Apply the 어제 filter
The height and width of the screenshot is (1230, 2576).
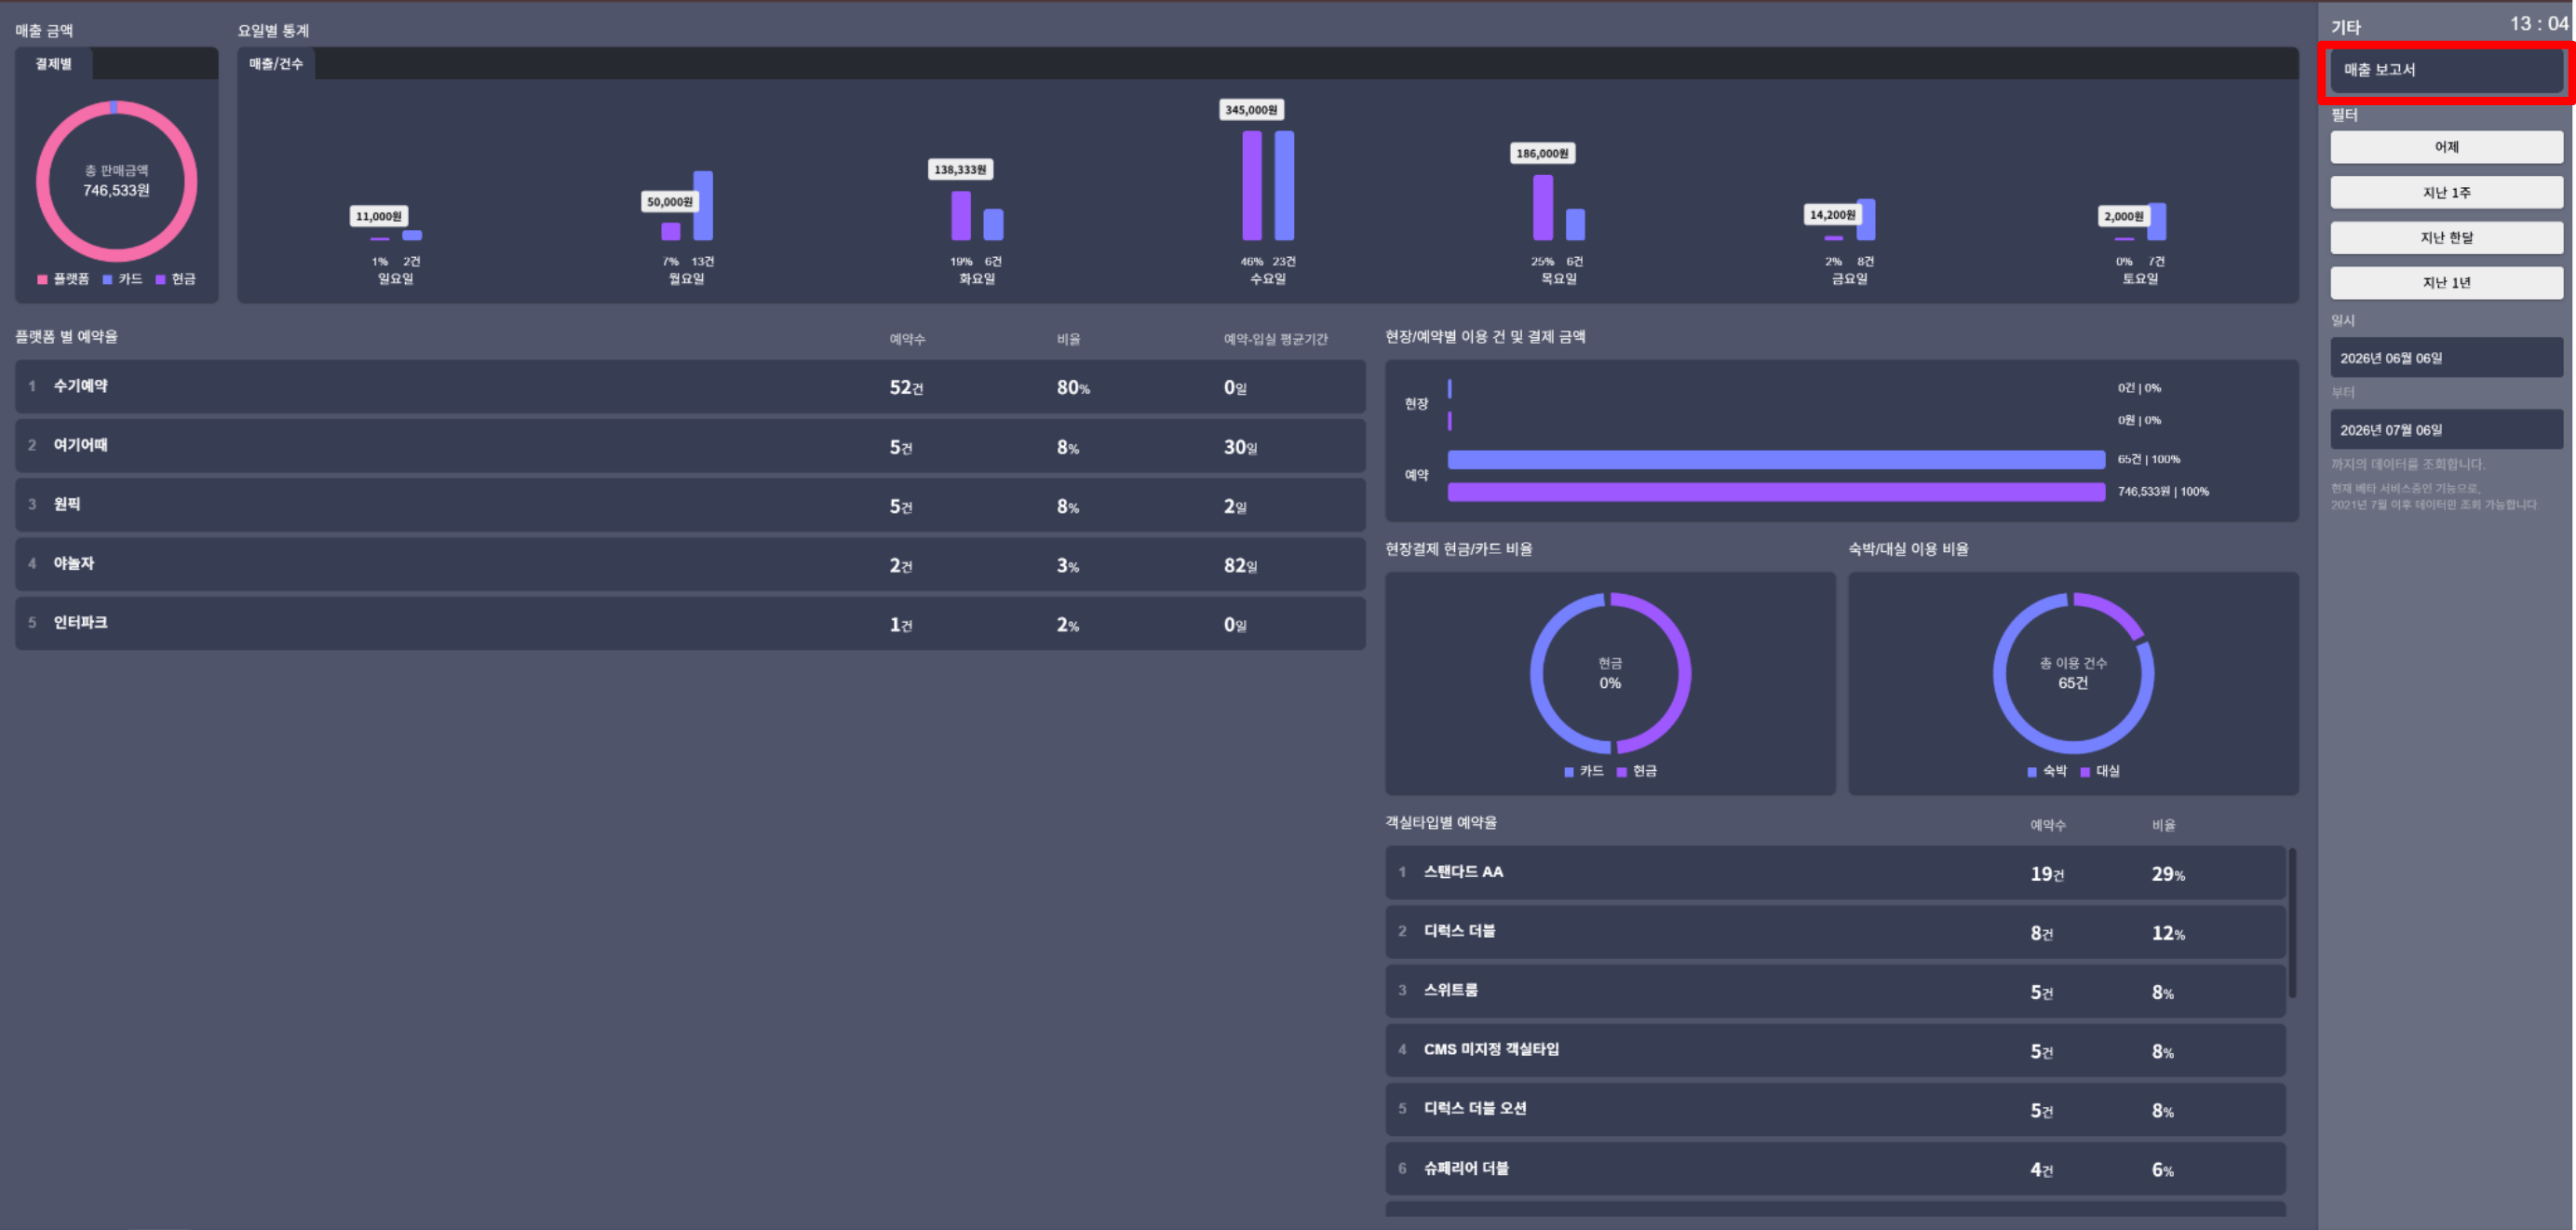click(x=2446, y=147)
